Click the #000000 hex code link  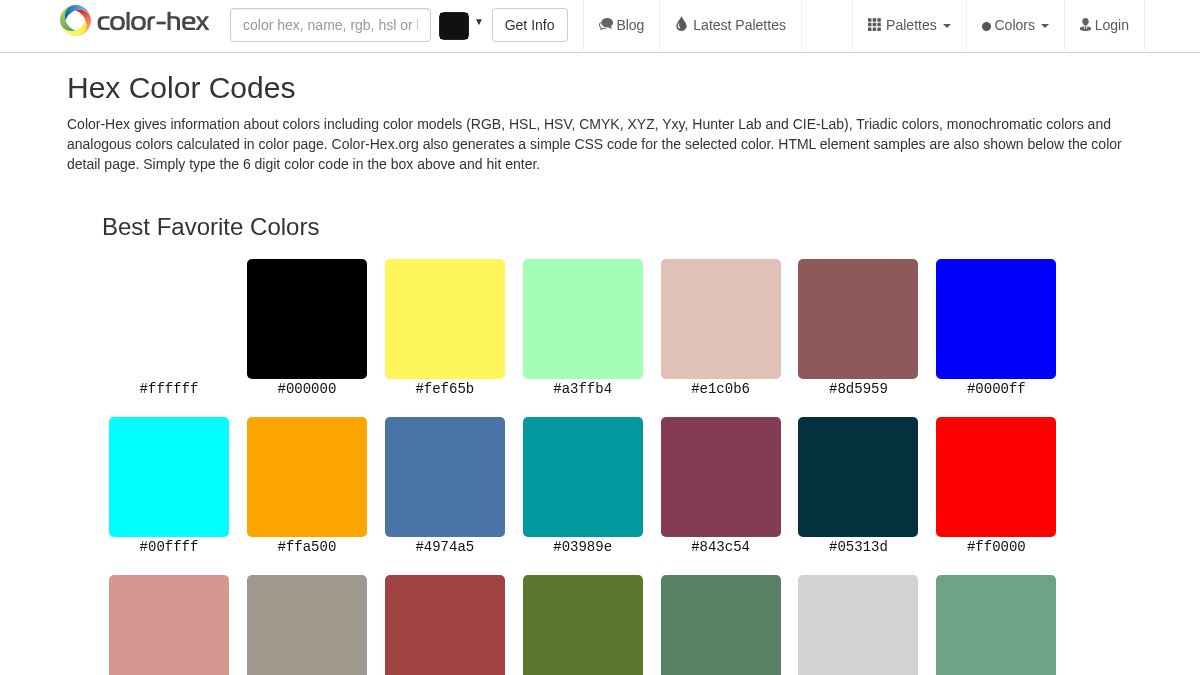click(307, 389)
